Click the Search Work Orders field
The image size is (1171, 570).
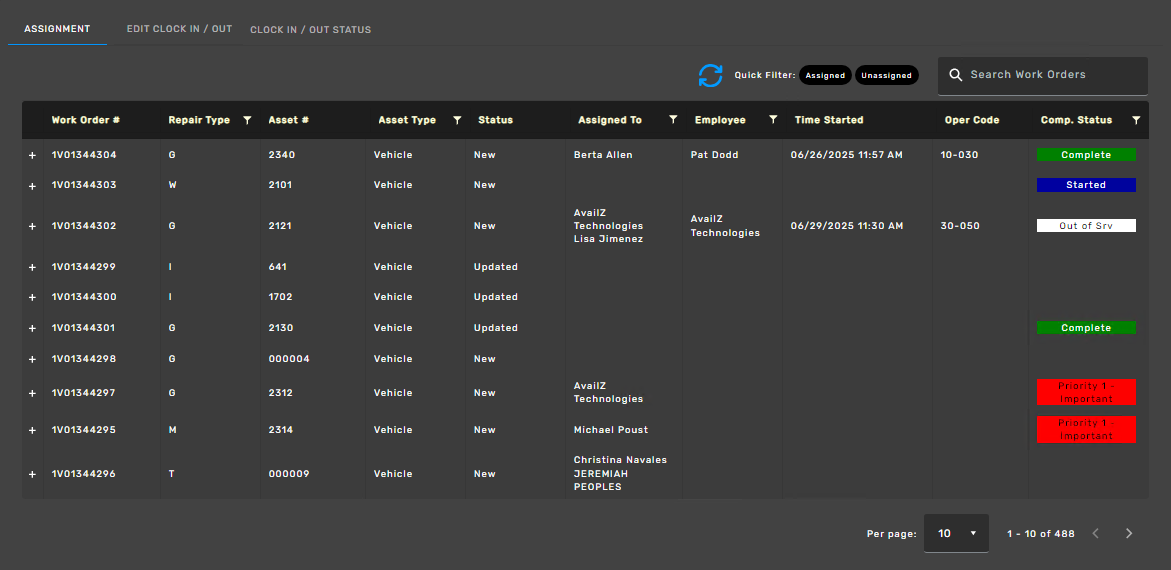point(1050,75)
